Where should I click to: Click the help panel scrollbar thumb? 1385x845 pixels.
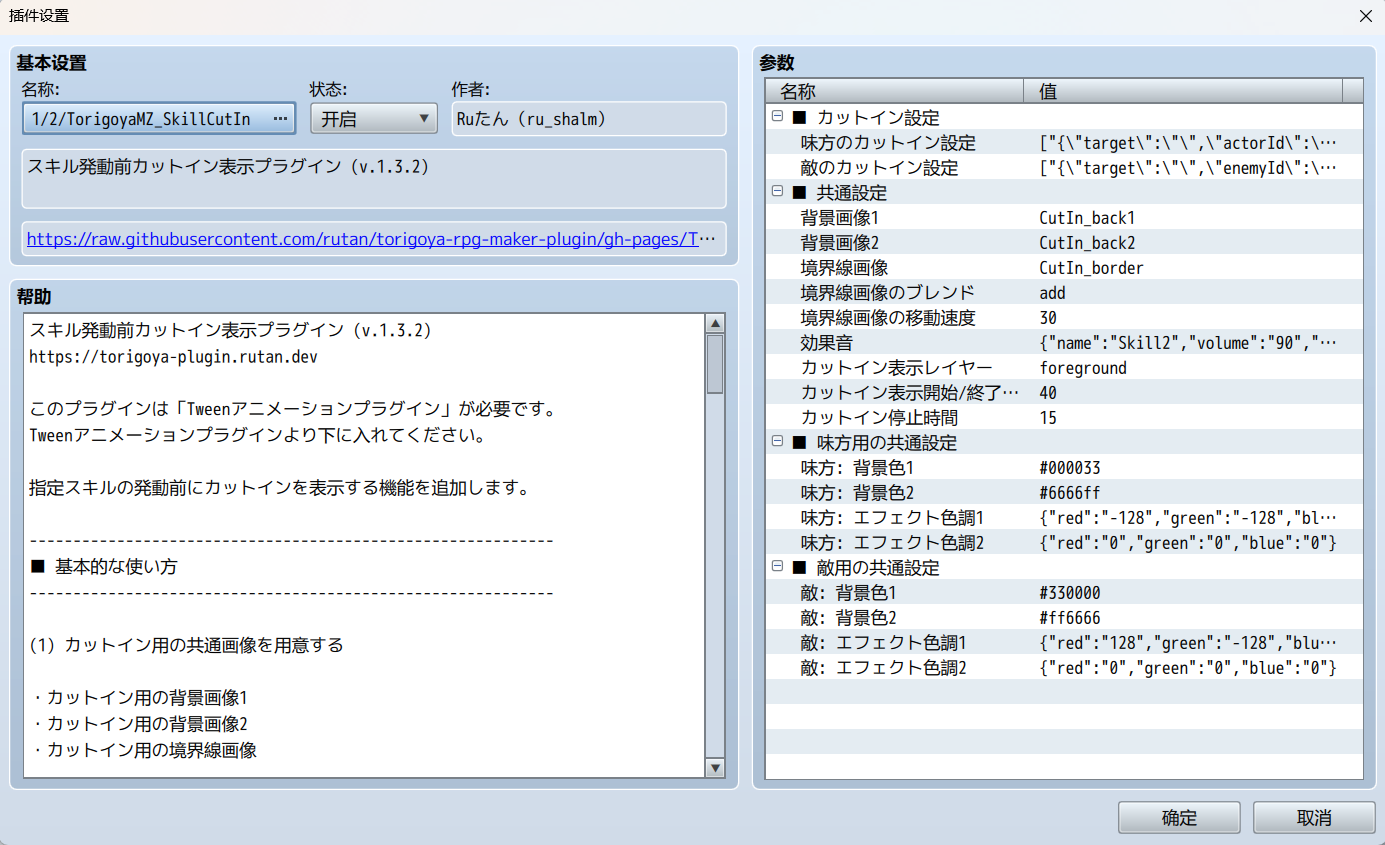715,364
